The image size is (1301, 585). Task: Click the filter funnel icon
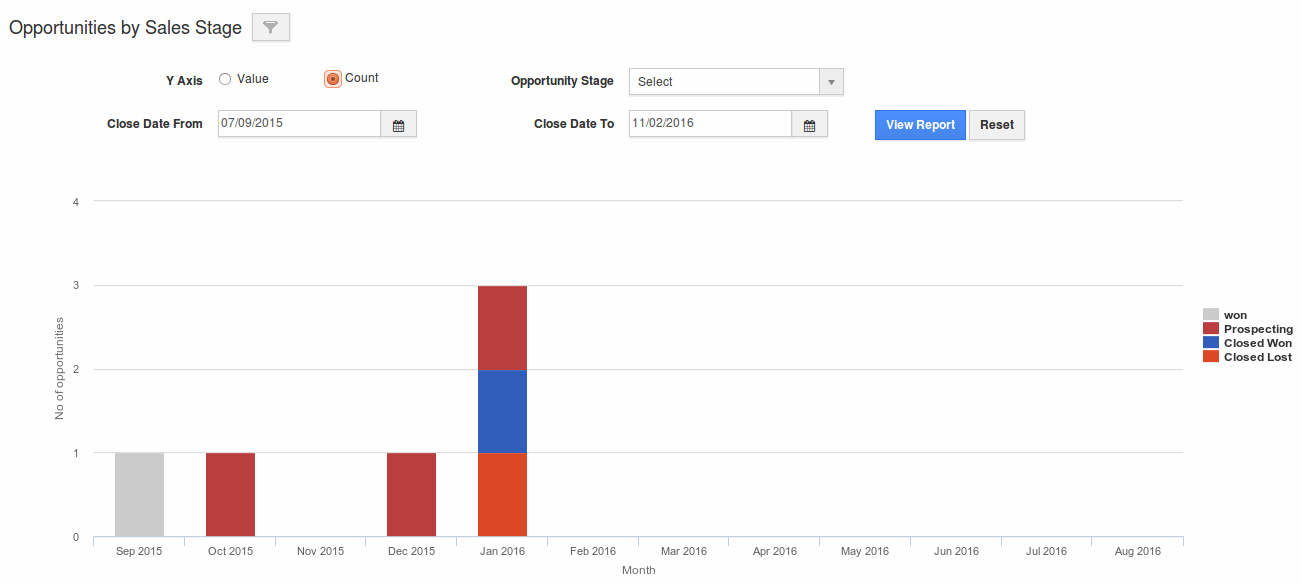click(x=270, y=28)
